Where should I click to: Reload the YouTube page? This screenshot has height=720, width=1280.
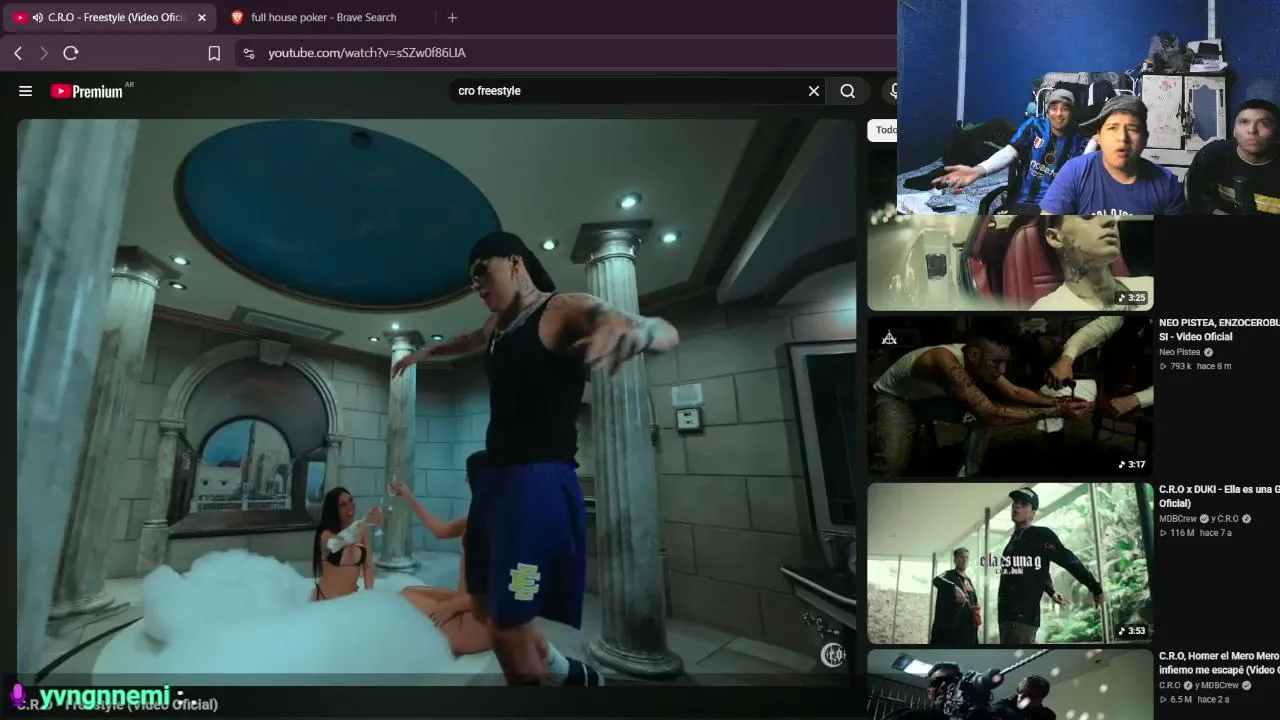(71, 53)
